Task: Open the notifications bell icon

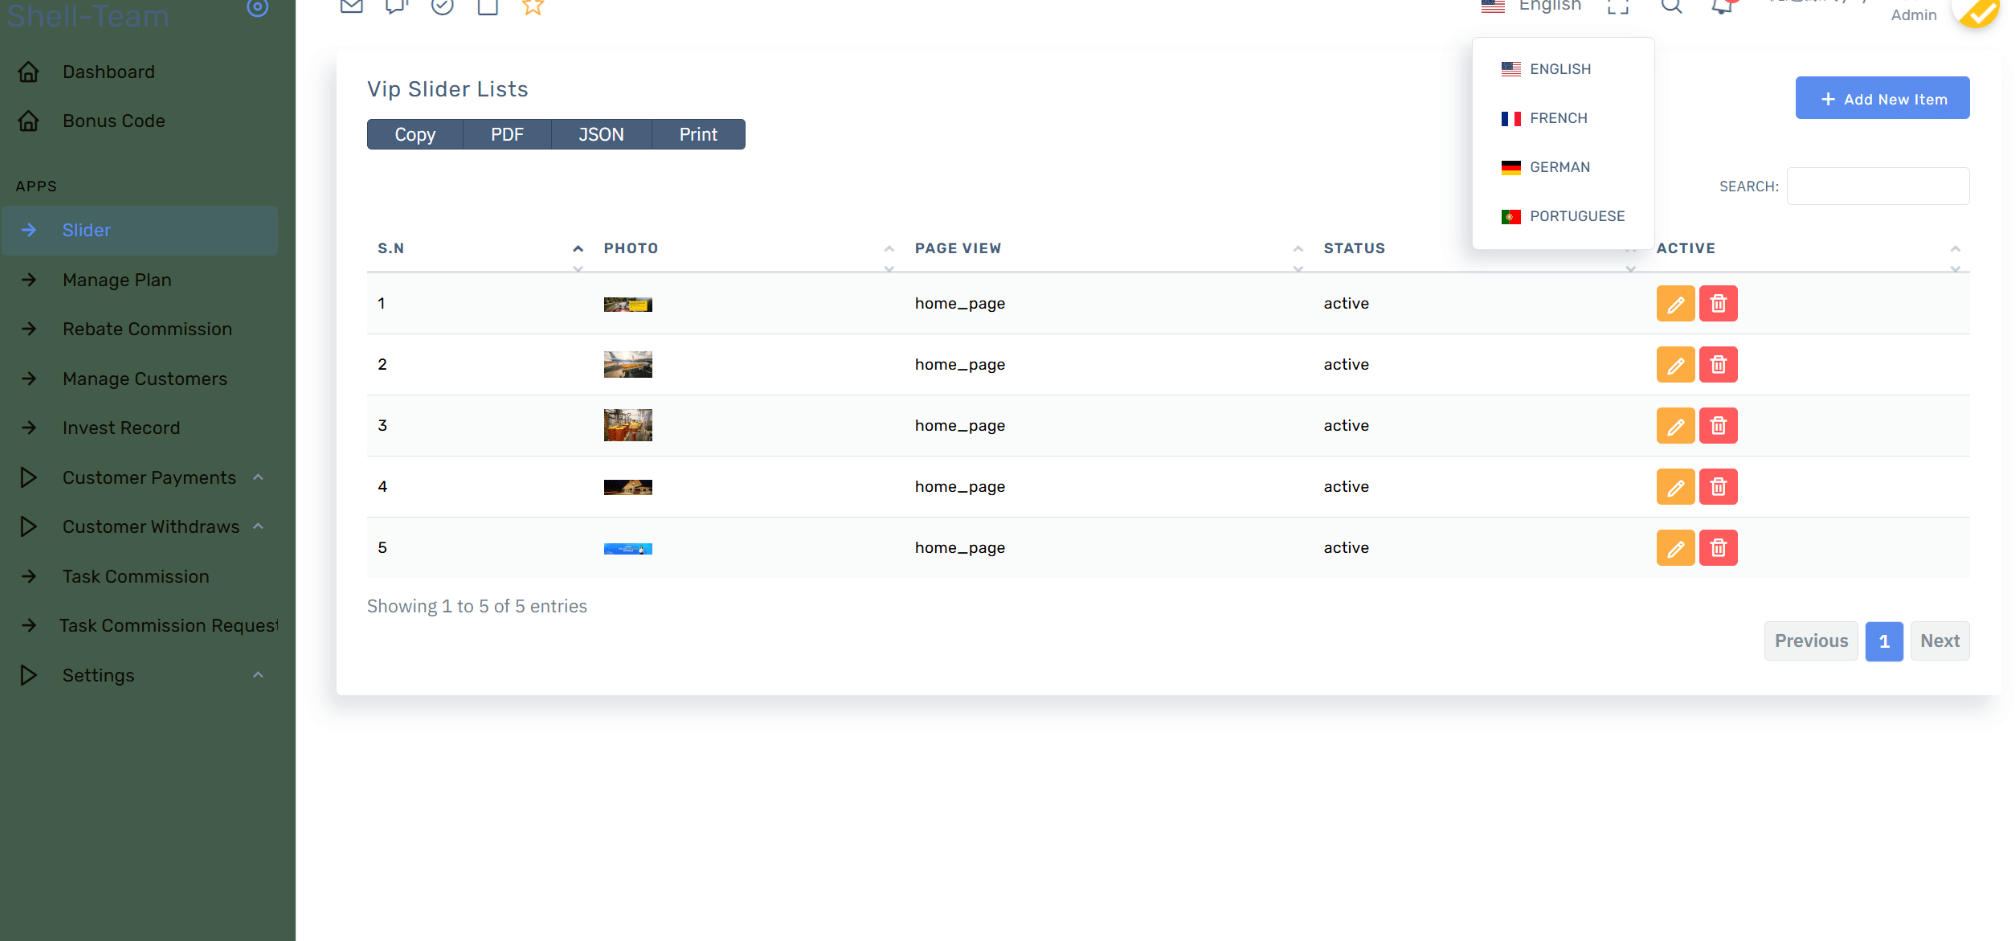Action: (x=1721, y=7)
